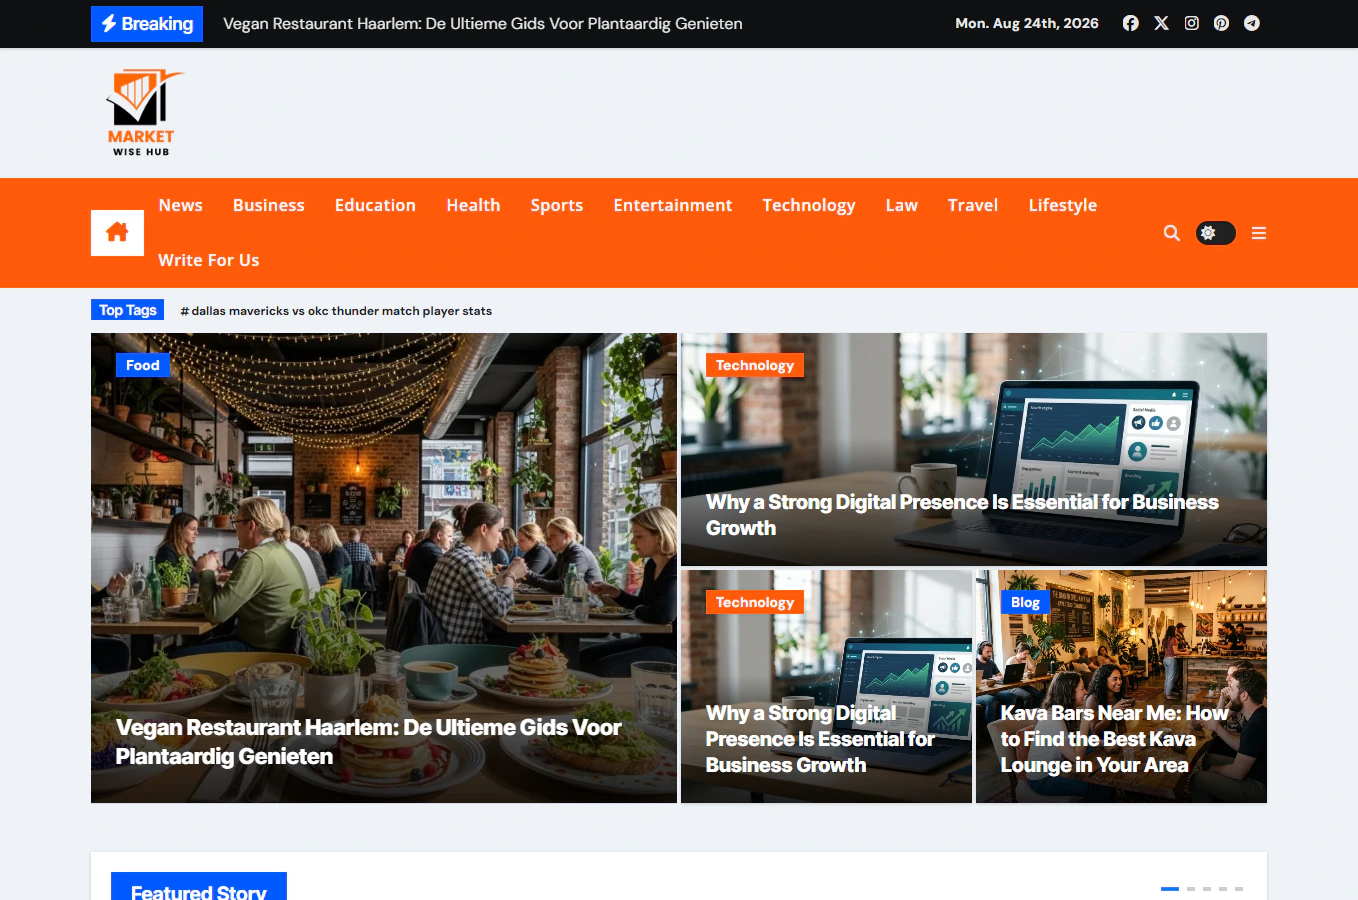Select Travel in the navigation bar

pyautogui.click(x=973, y=205)
